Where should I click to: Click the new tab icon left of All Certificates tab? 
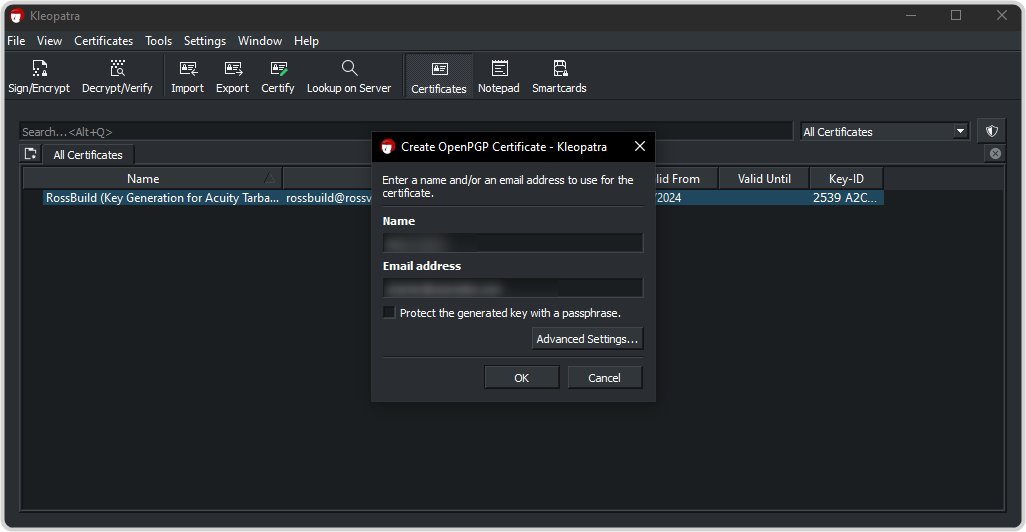31,154
